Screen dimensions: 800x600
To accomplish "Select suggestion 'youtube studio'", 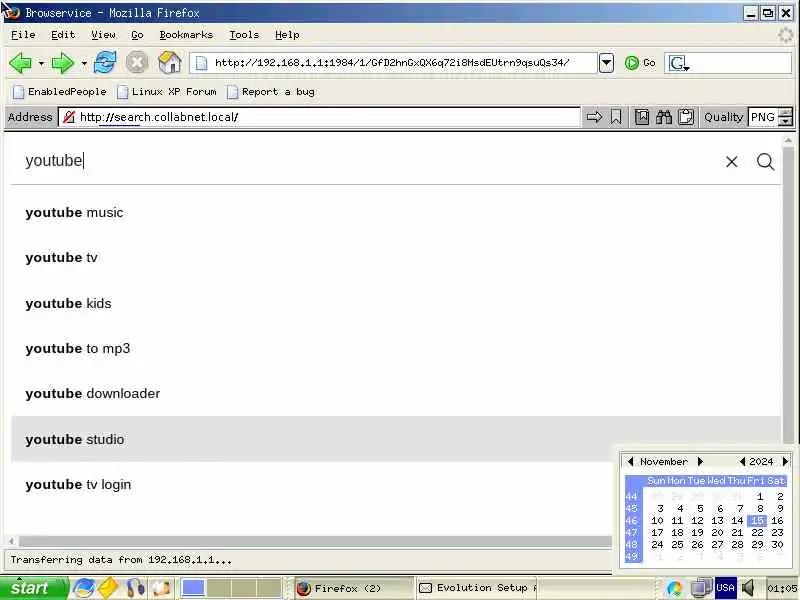I will coord(395,439).
